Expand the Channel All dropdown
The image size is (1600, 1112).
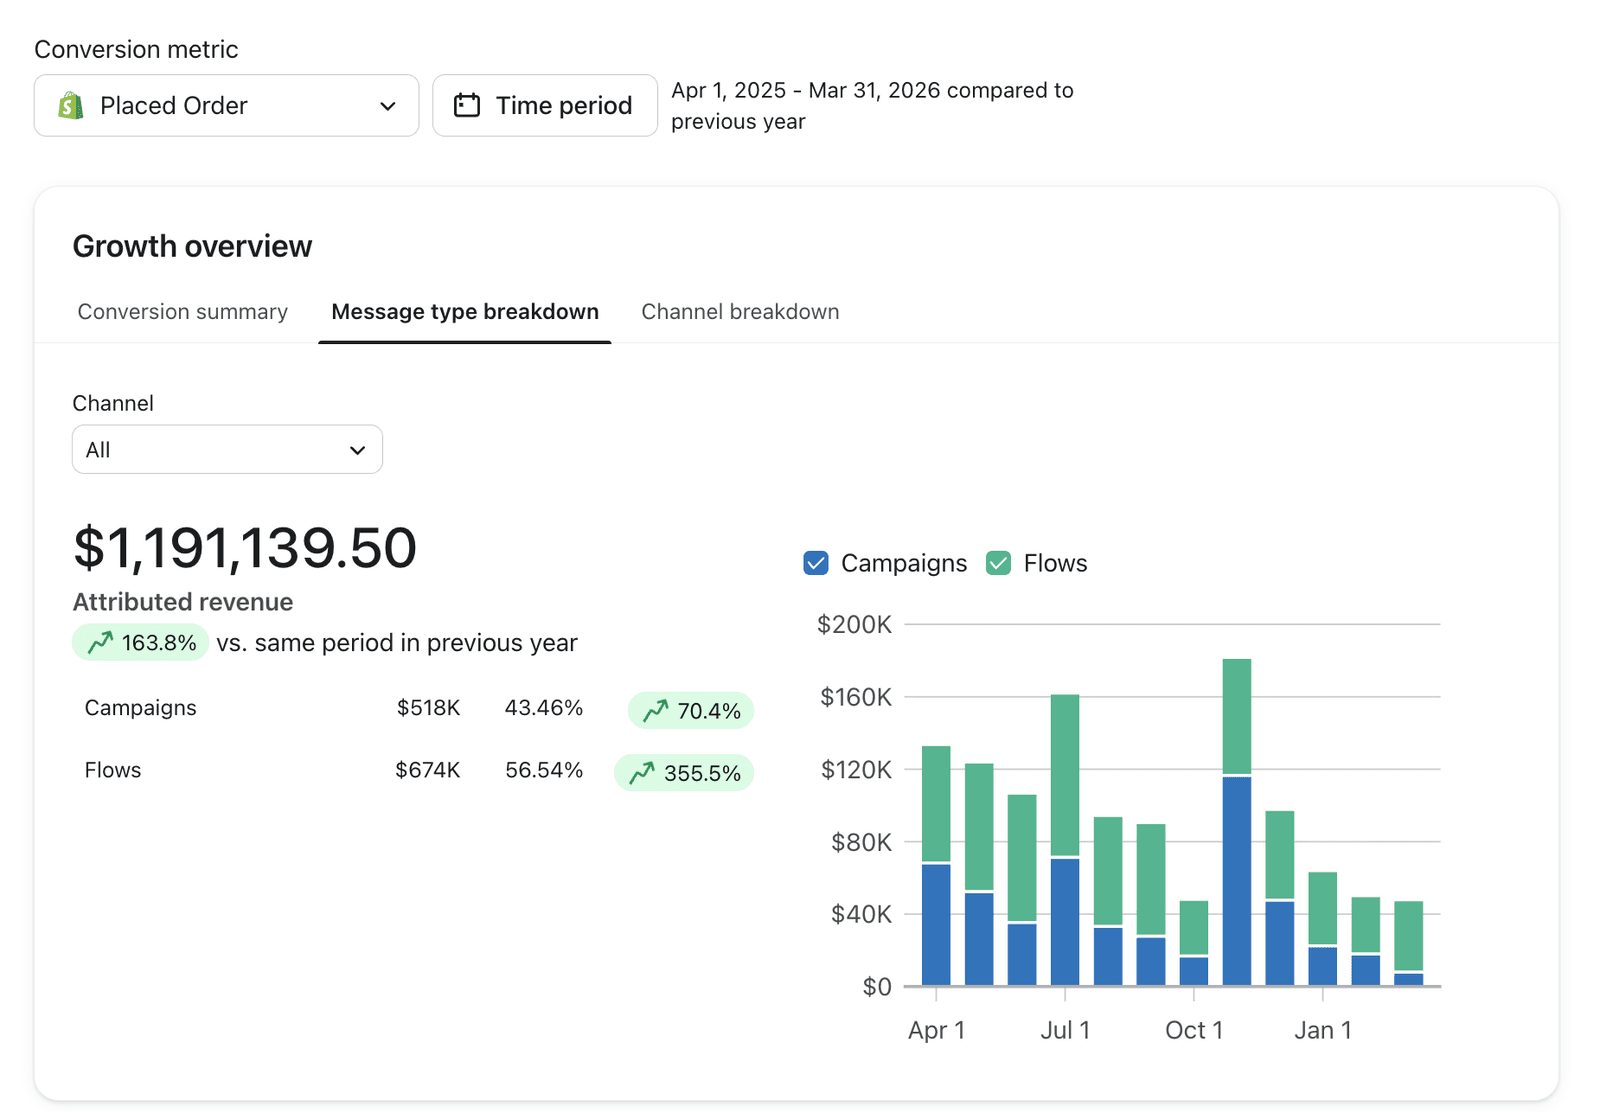(x=227, y=450)
